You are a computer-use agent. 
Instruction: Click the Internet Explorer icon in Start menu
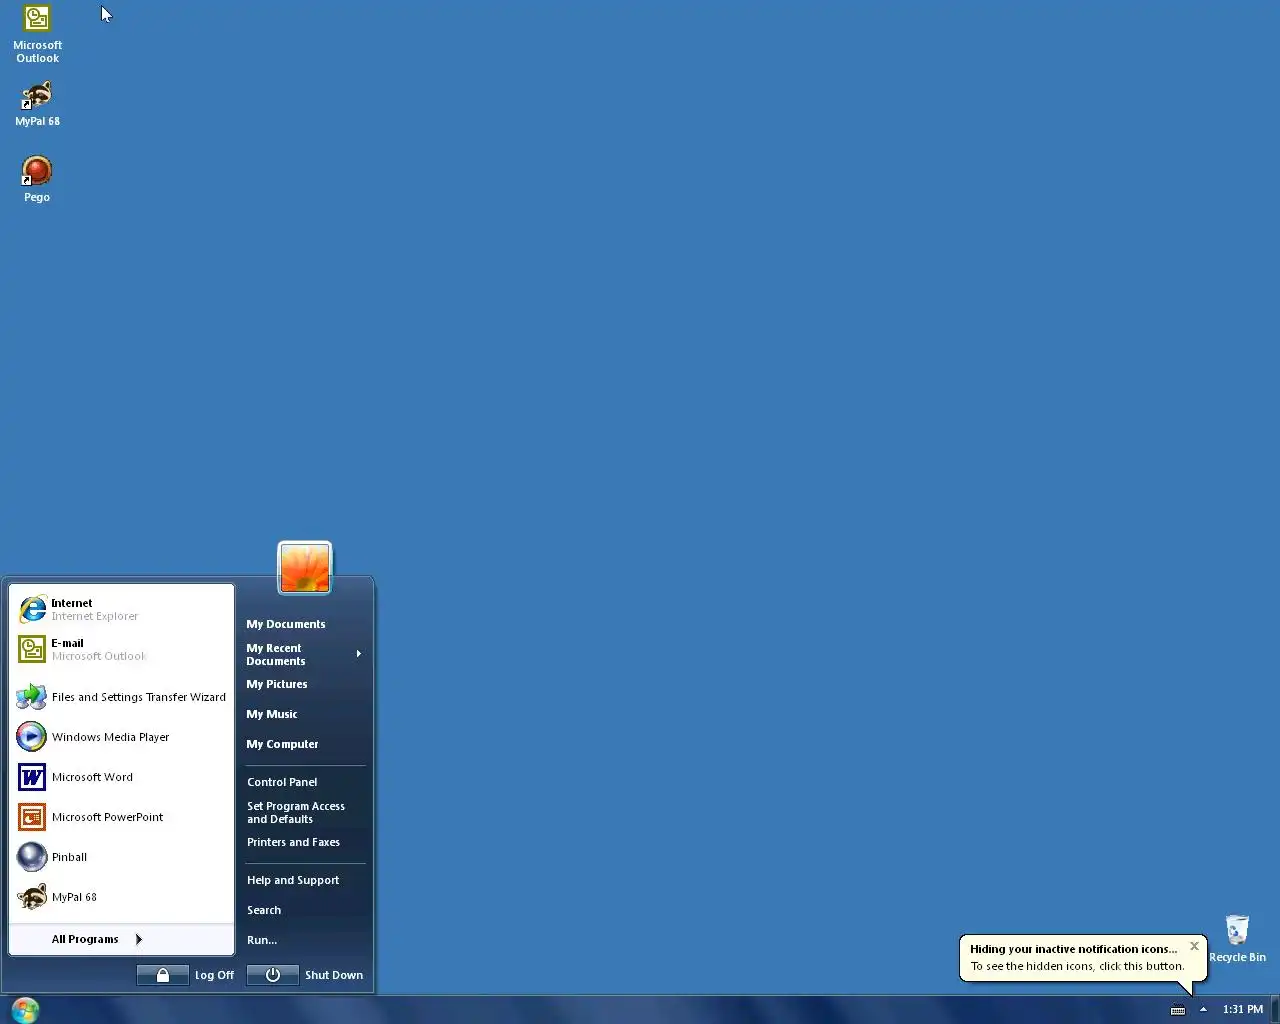click(x=32, y=609)
